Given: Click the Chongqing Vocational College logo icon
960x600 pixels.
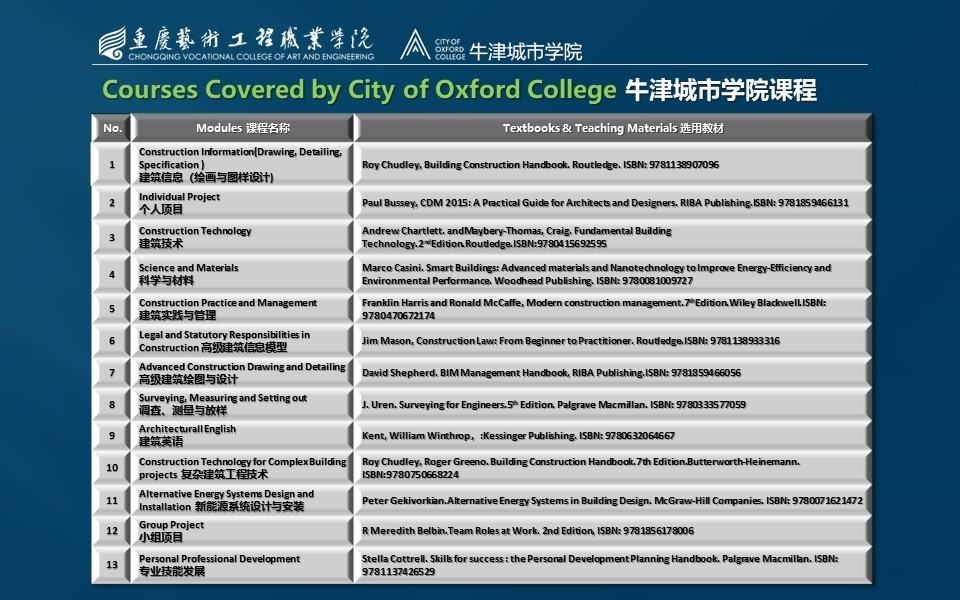Looking at the screenshot, I should pyautogui.click(x=112, y=43).
